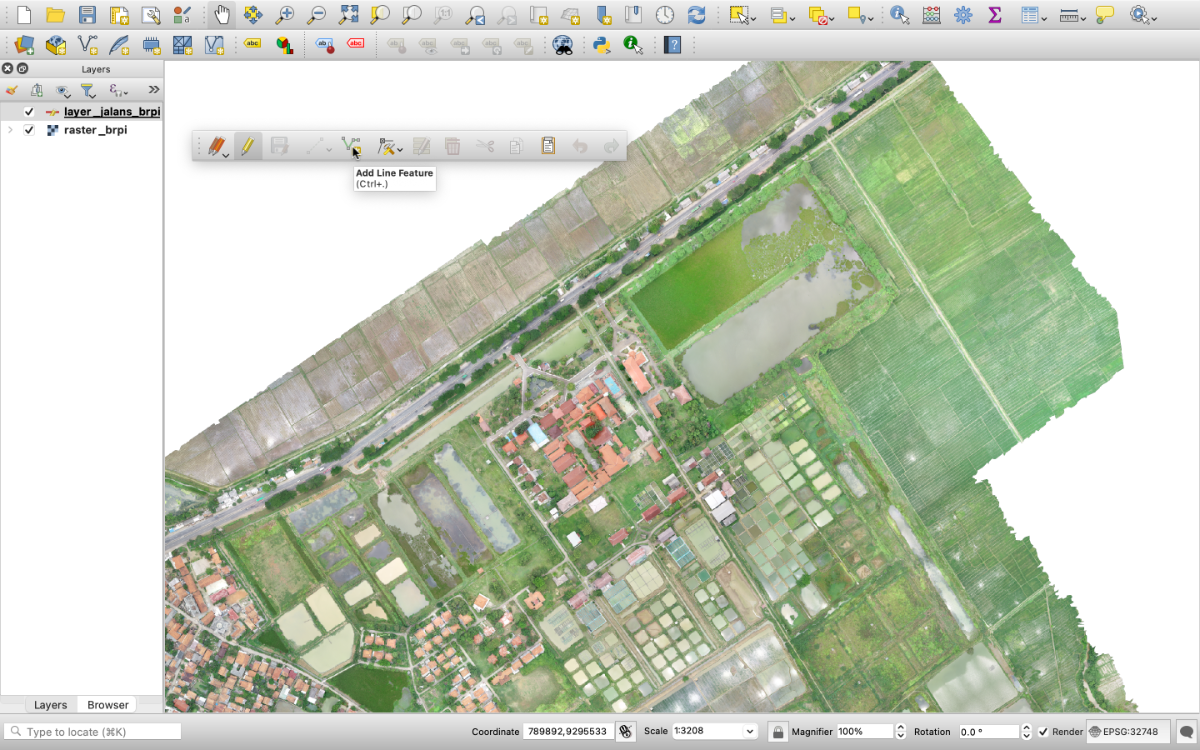
Task: Open the vertex tool dropdown arrow
Action: (x=400, y=152)
